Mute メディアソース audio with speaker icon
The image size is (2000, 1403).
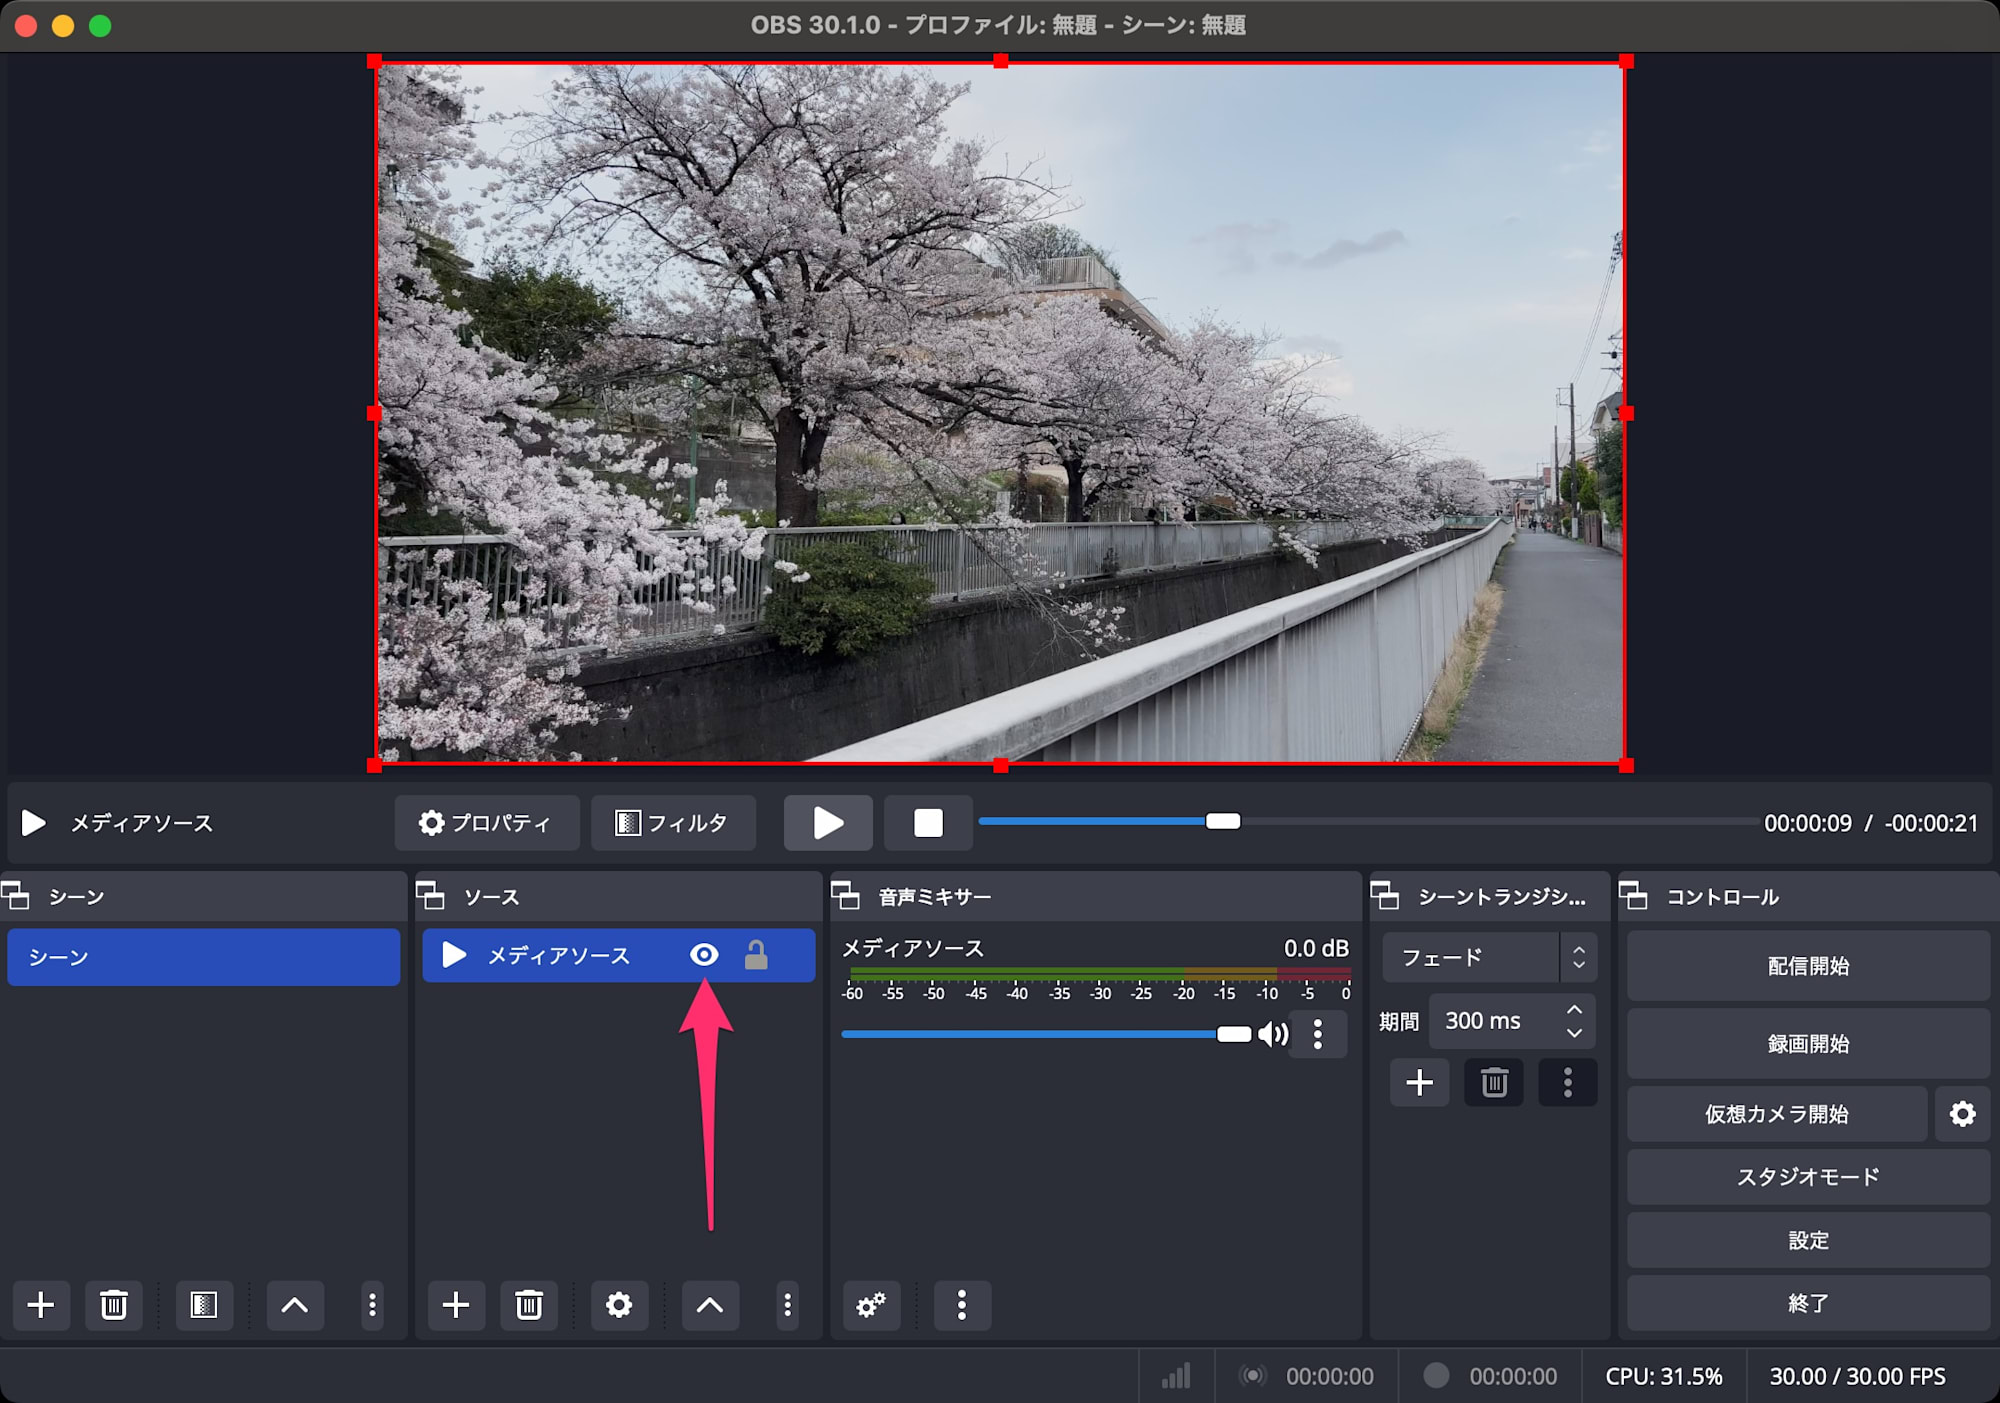click(x=1273, y=1034)
